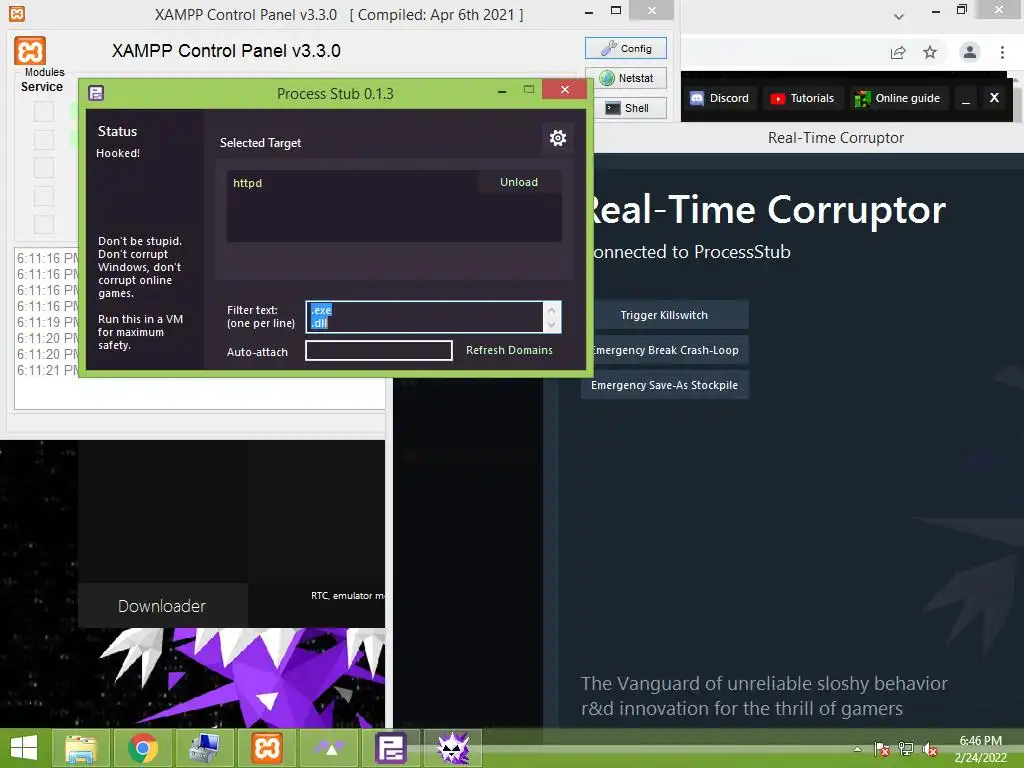Open the network tray icon
The height and width of the screenshot is (768, 1024).
pyautogui.click(x=906, y=749)
